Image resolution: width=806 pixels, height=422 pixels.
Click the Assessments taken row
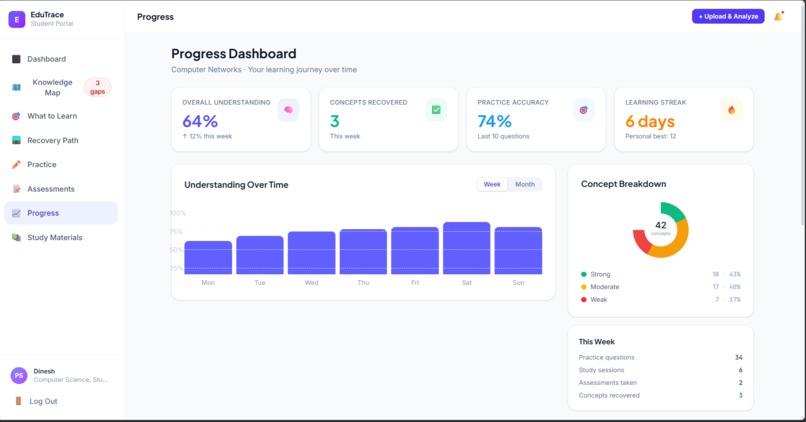tap(661, 383)
